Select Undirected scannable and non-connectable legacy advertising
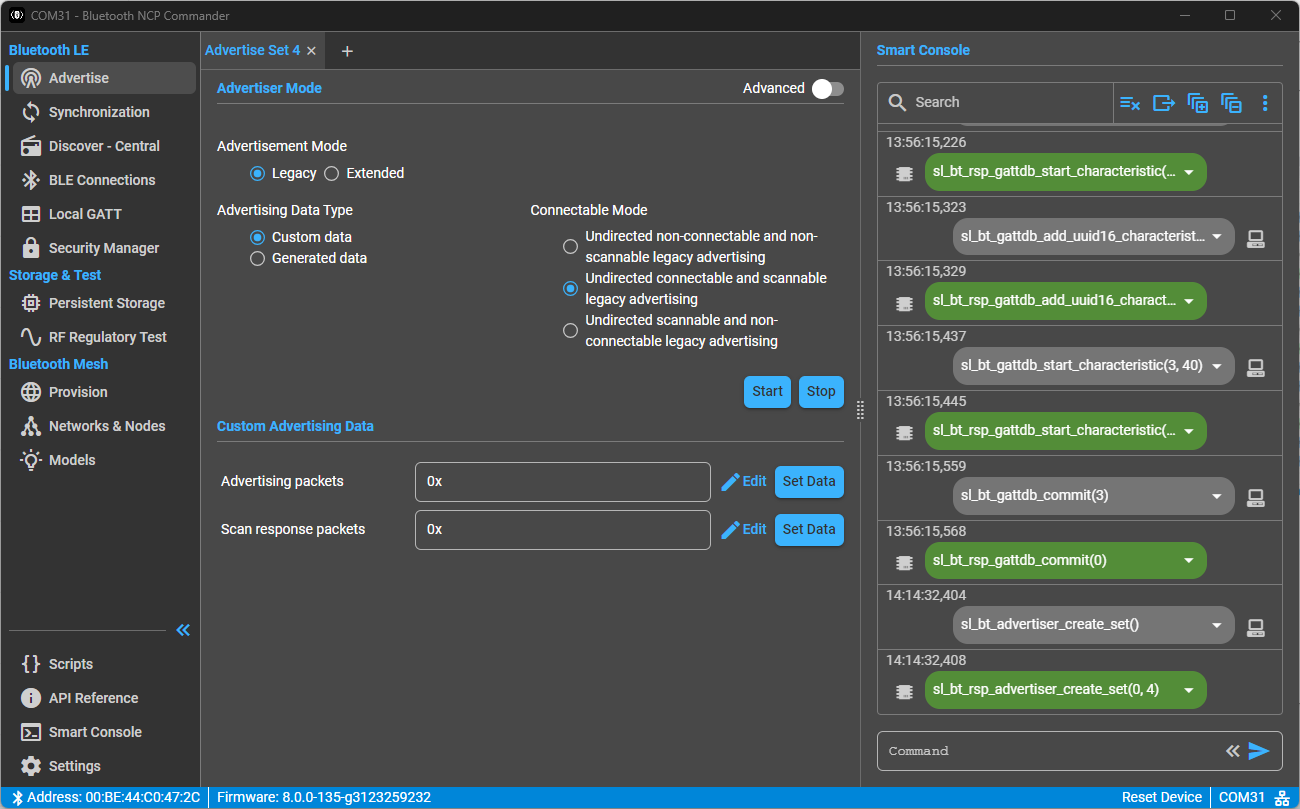This screenshot has width=1300, height=809. point(570,330)
